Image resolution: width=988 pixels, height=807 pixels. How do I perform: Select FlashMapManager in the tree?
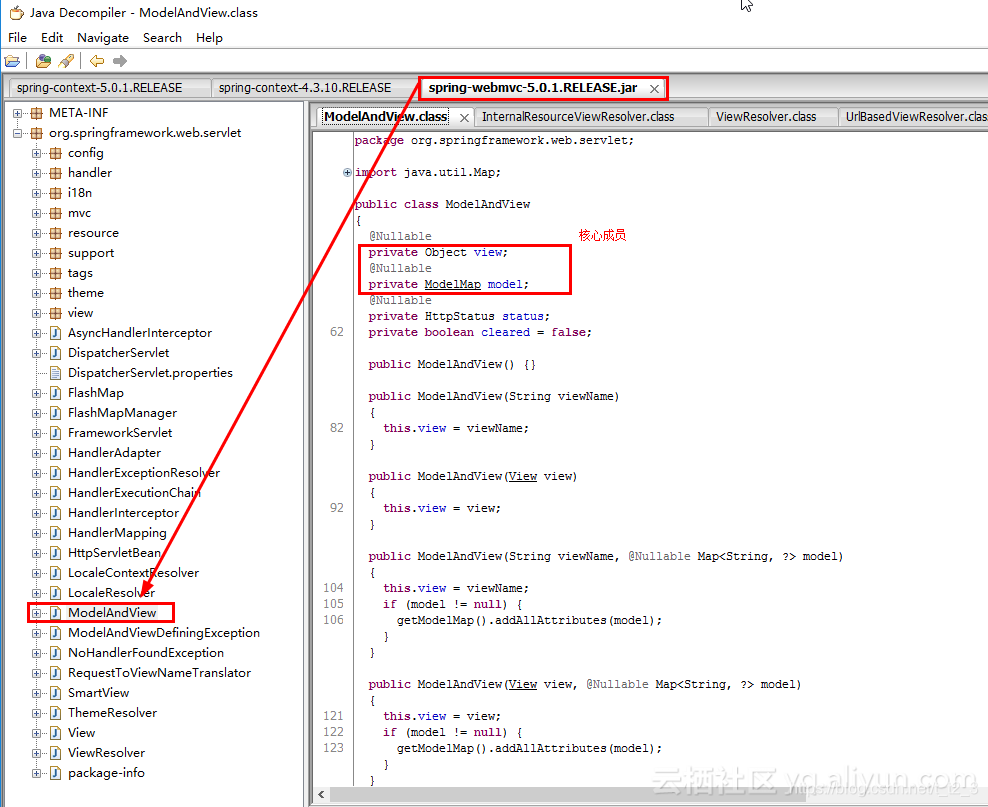pyautogui.click(x=122, y=413)
